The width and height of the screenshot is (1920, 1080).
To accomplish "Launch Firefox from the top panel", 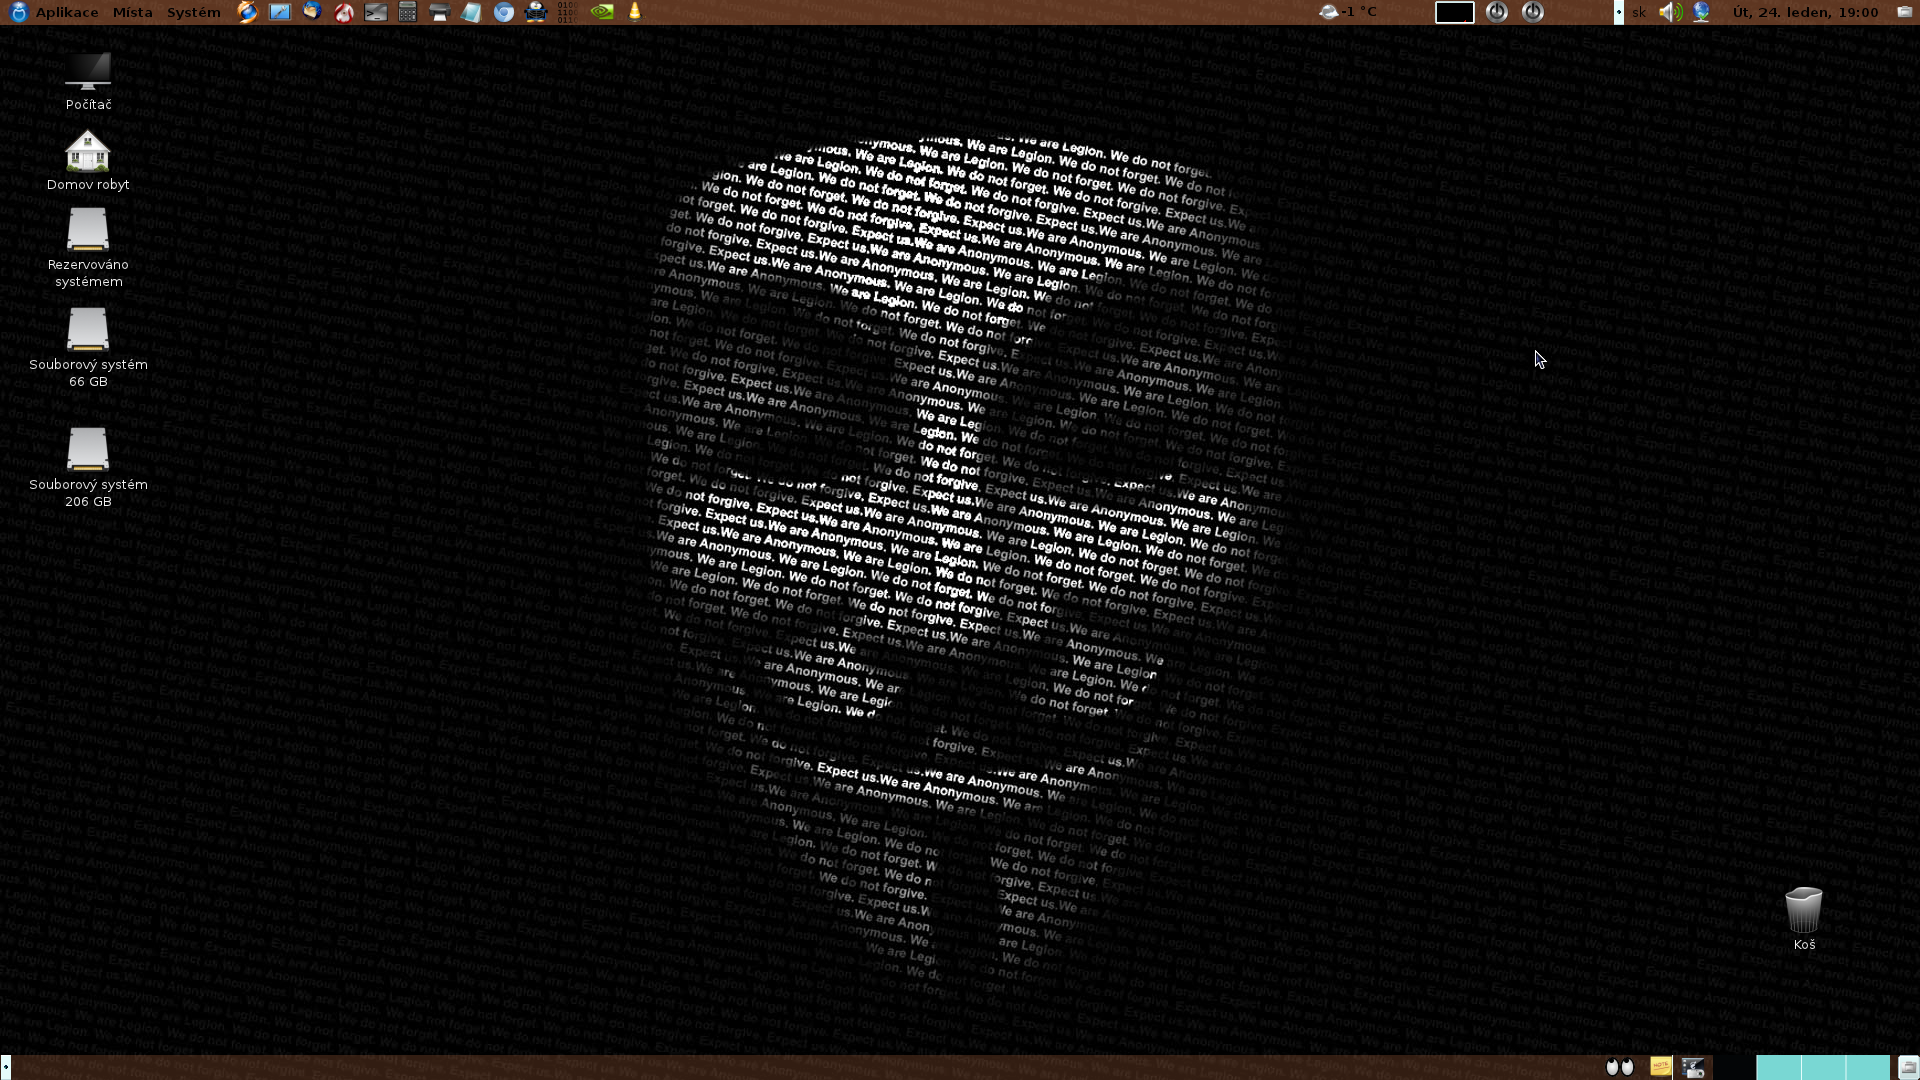I will [247, 12].
